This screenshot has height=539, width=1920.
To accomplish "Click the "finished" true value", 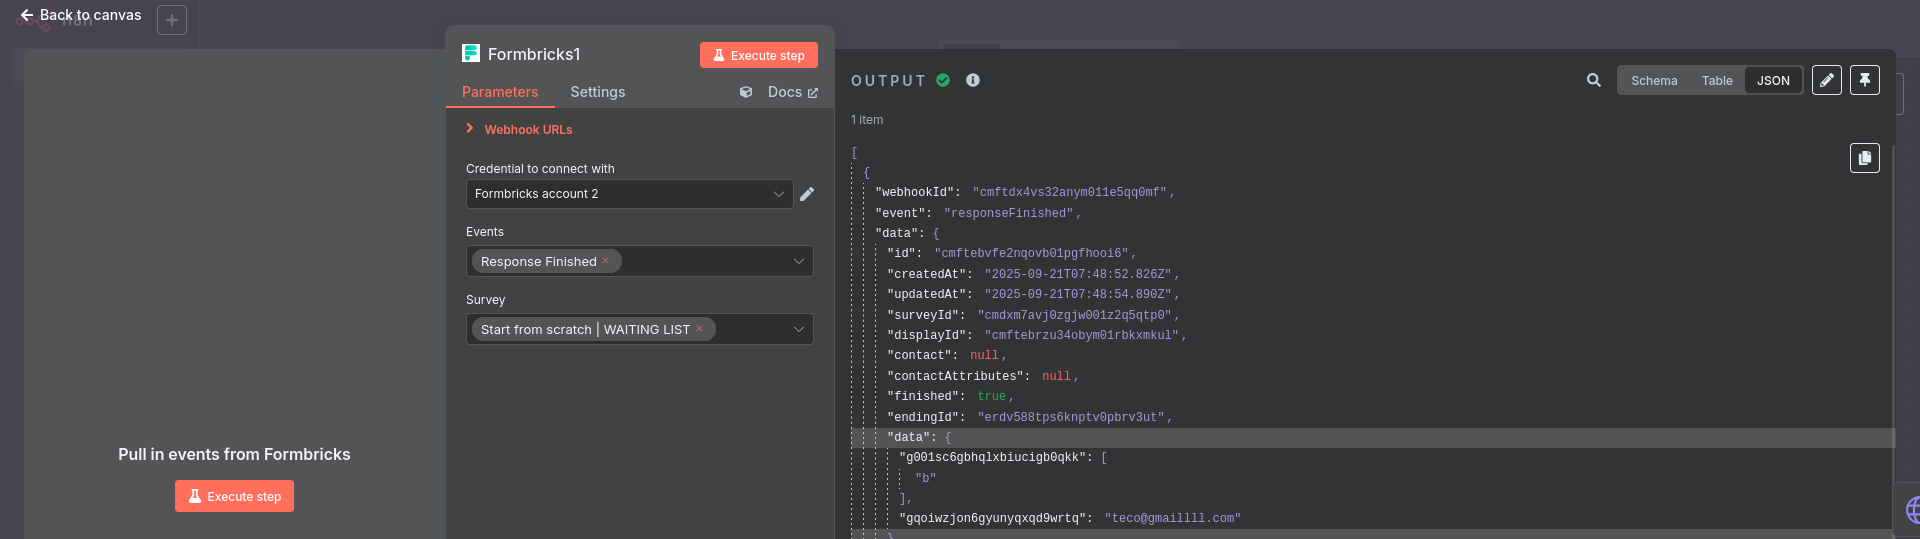I will (992, 397).
